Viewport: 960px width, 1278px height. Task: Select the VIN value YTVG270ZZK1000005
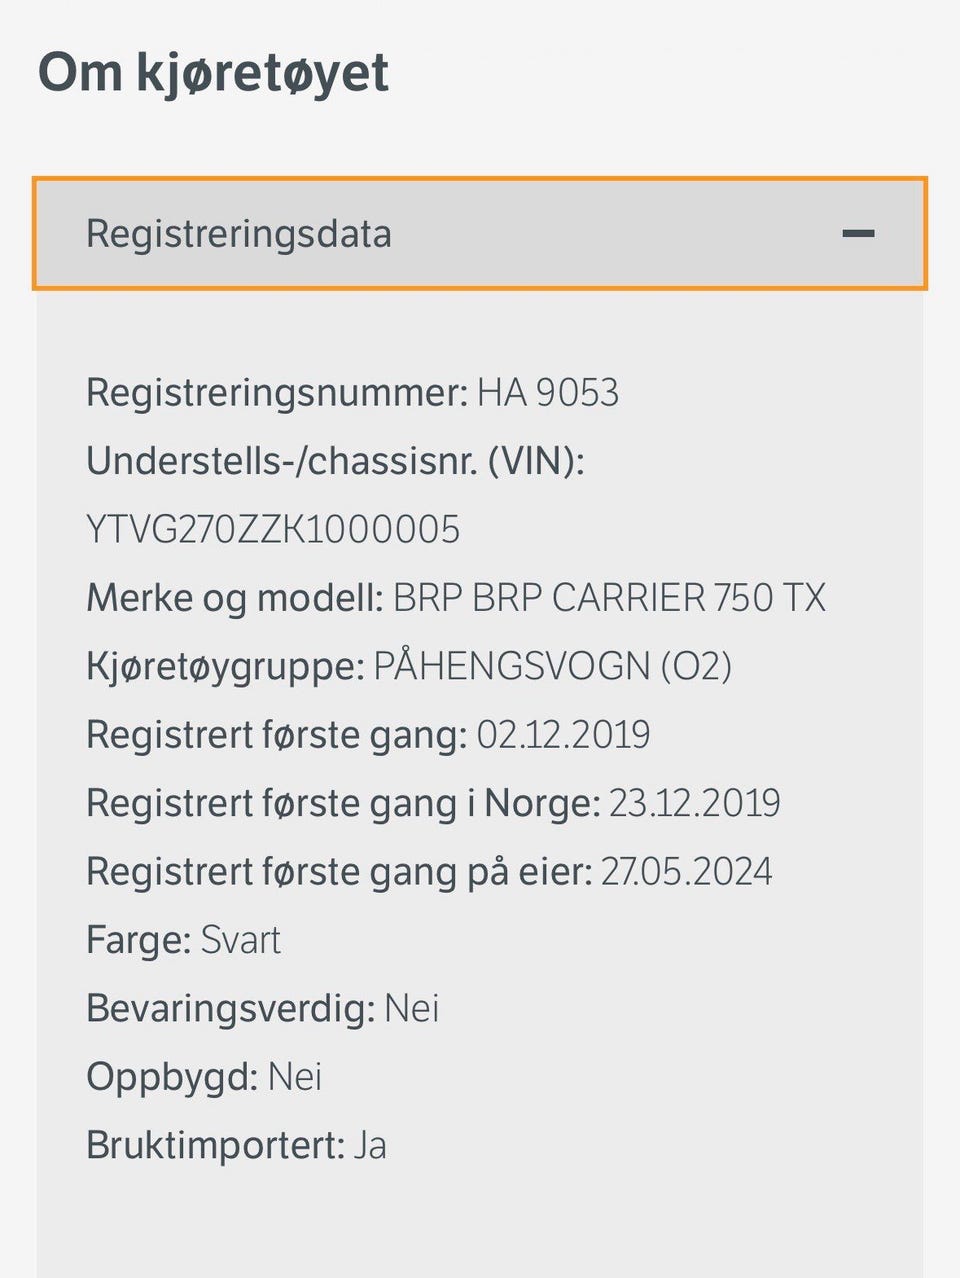click(x=273, y=529)
